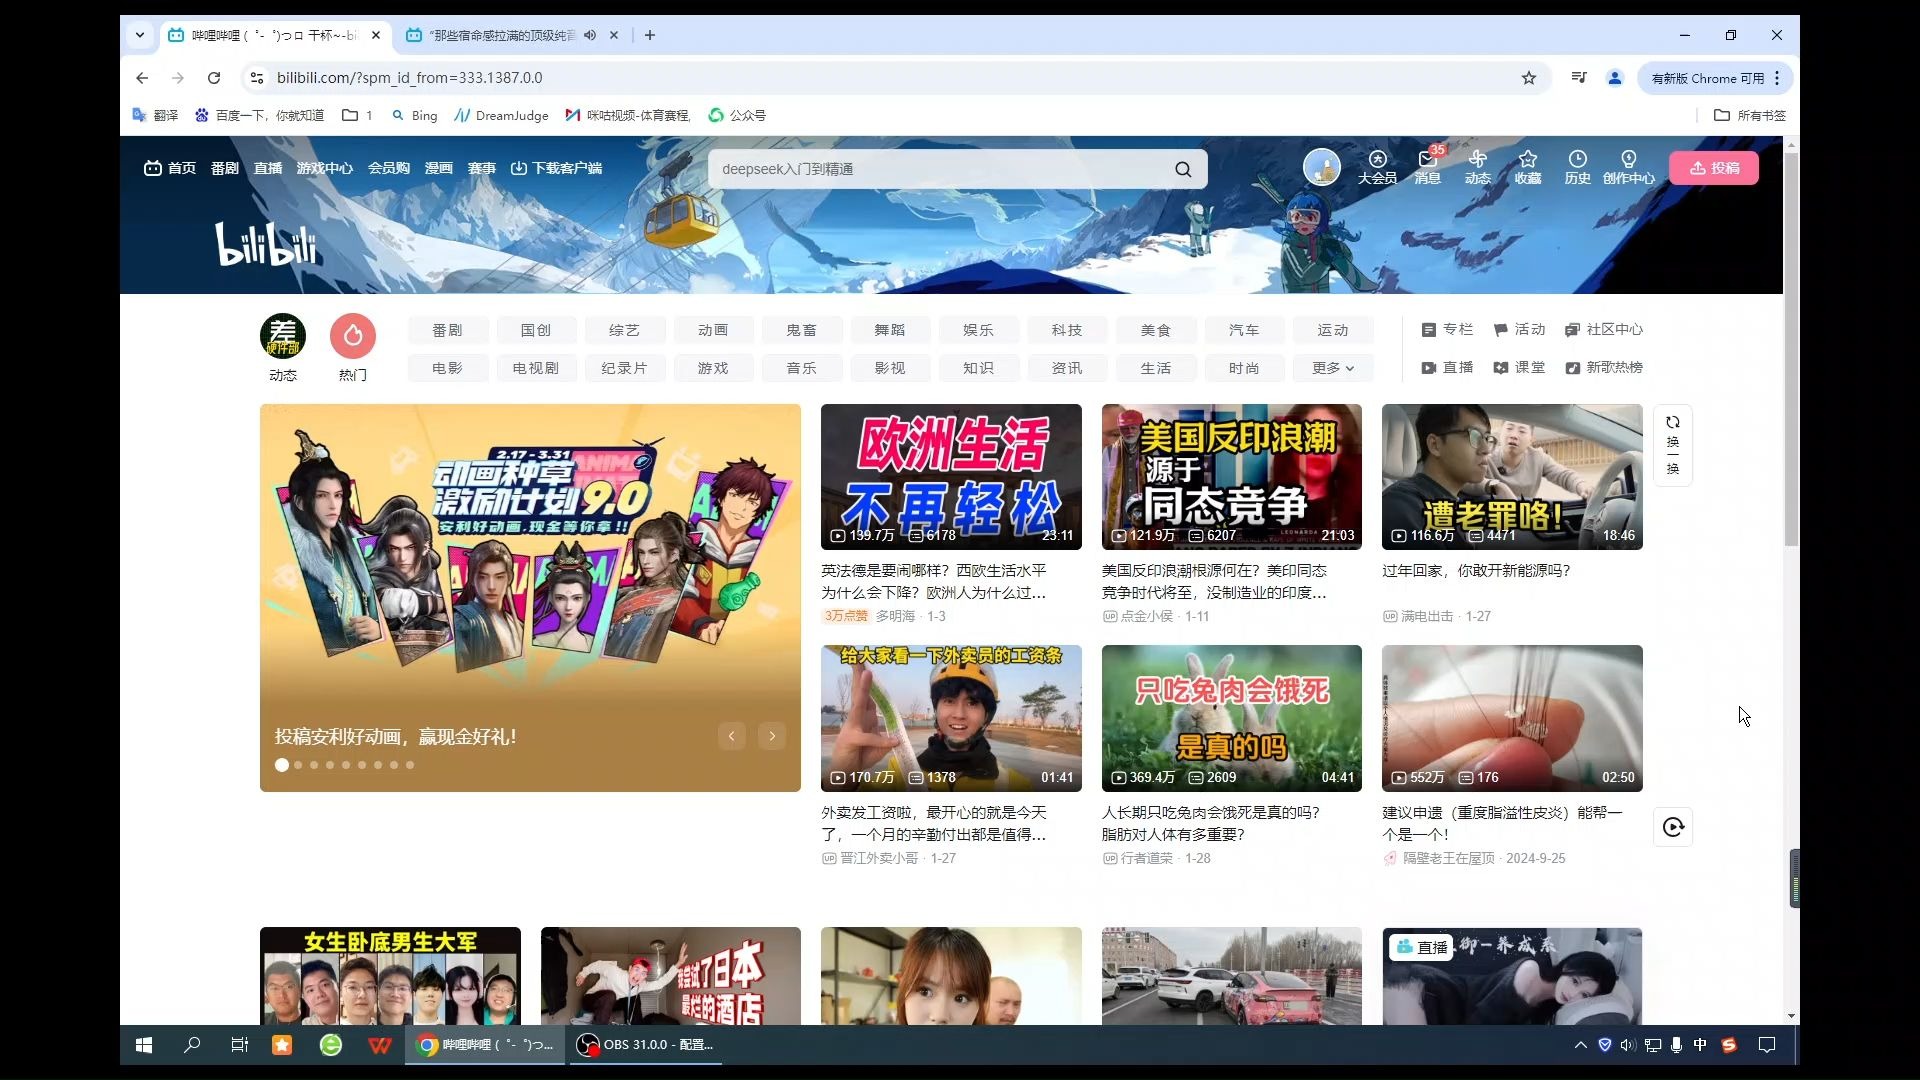Open the Chrome three-dot menu
1920x1080 pixels.
click(x=1778, y=78)
